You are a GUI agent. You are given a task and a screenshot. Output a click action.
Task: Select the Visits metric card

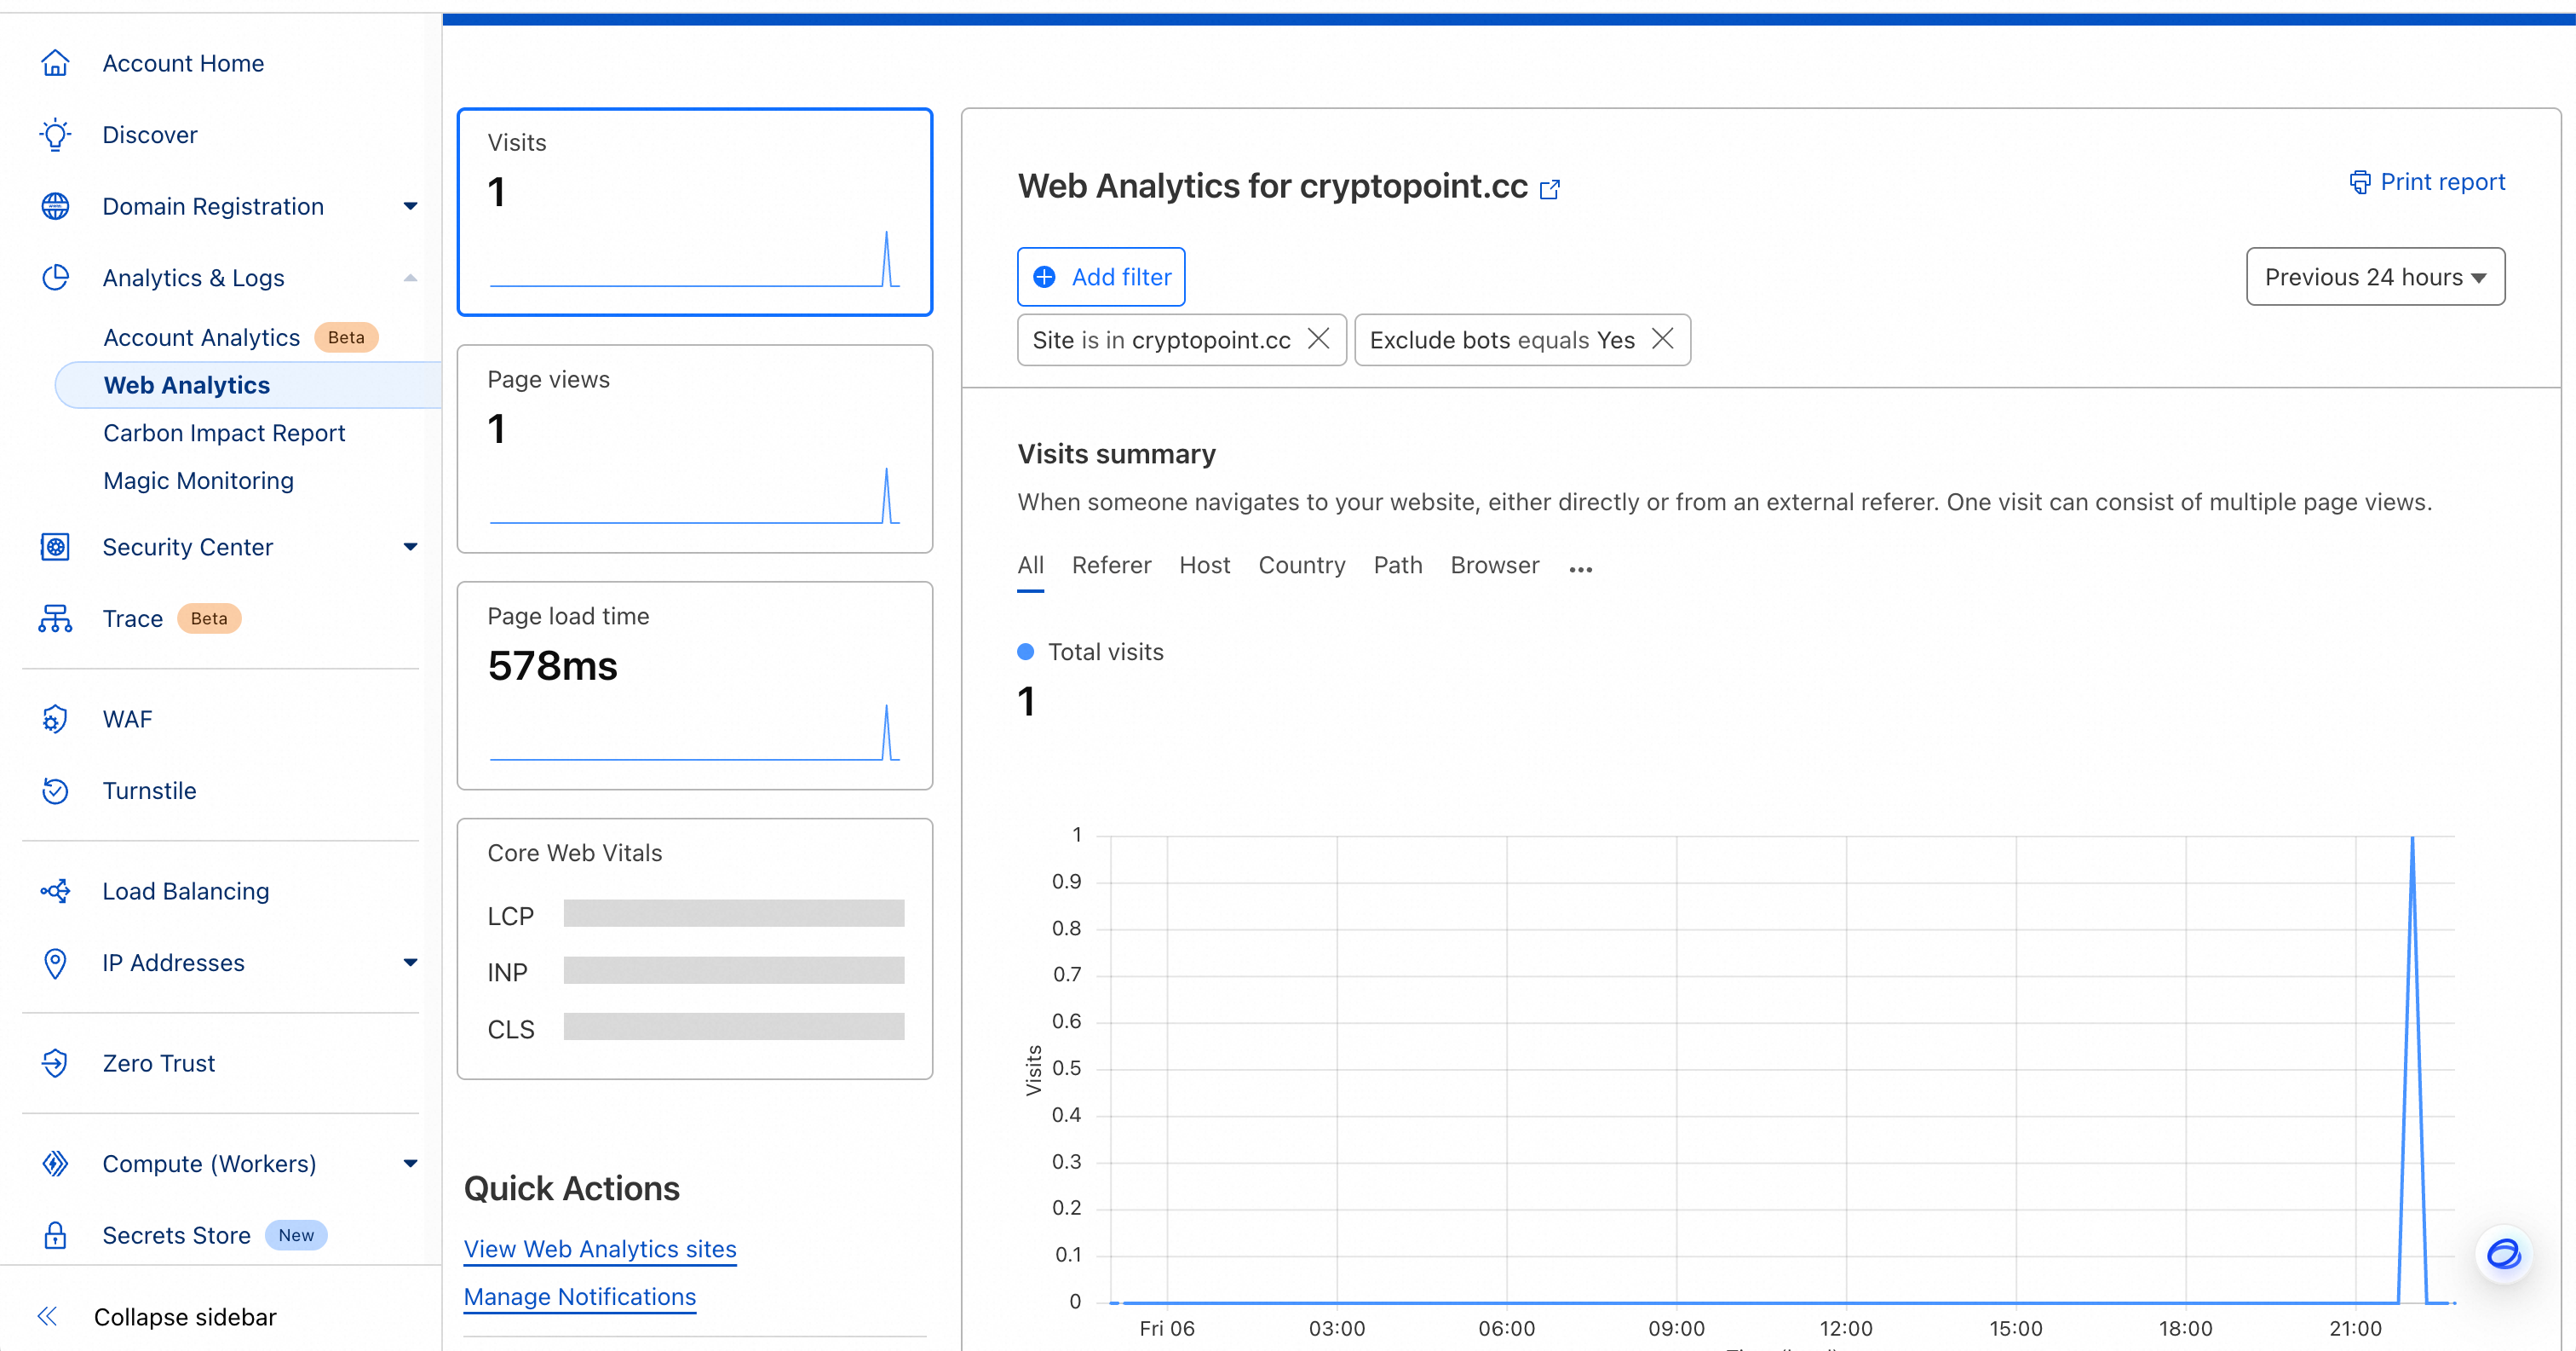pos(695,212)
